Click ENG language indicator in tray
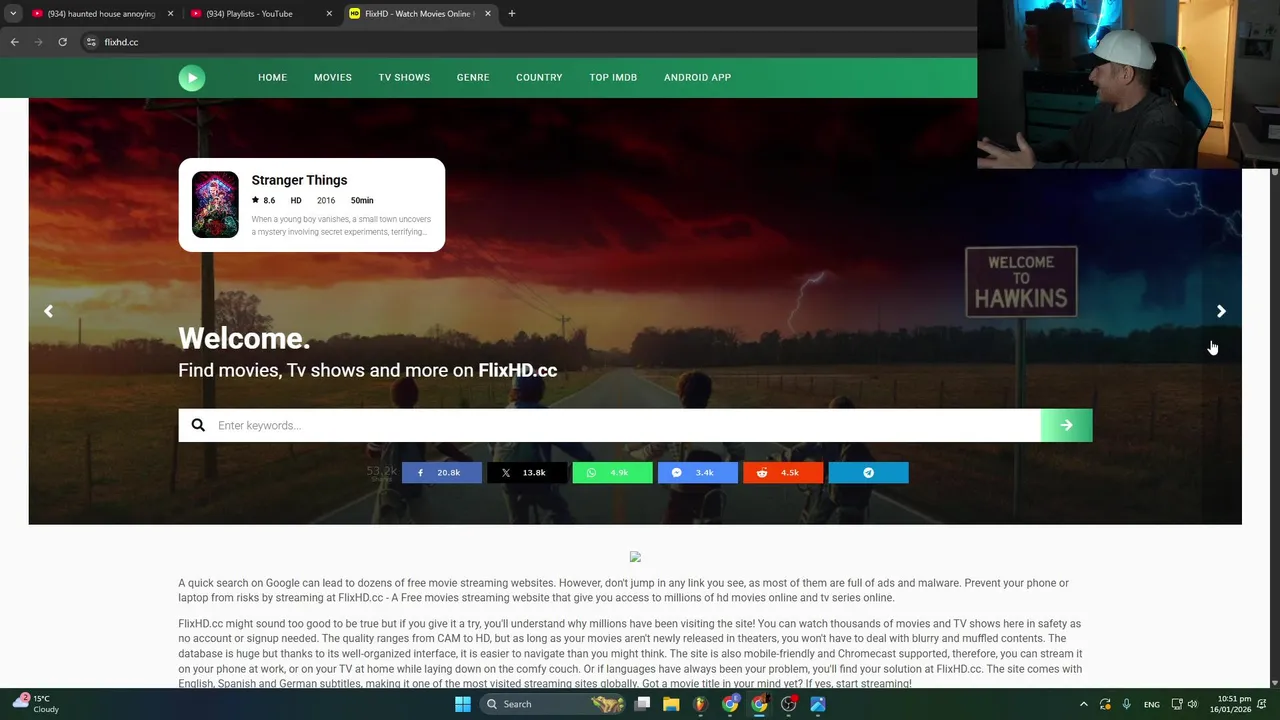 click(1152, 704)
